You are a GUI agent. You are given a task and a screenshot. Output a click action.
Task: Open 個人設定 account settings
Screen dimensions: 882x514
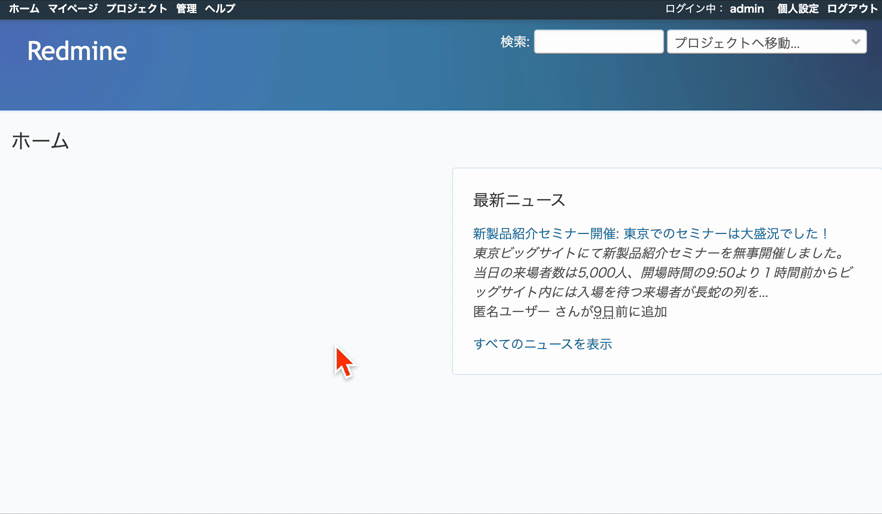coord(797,9)
